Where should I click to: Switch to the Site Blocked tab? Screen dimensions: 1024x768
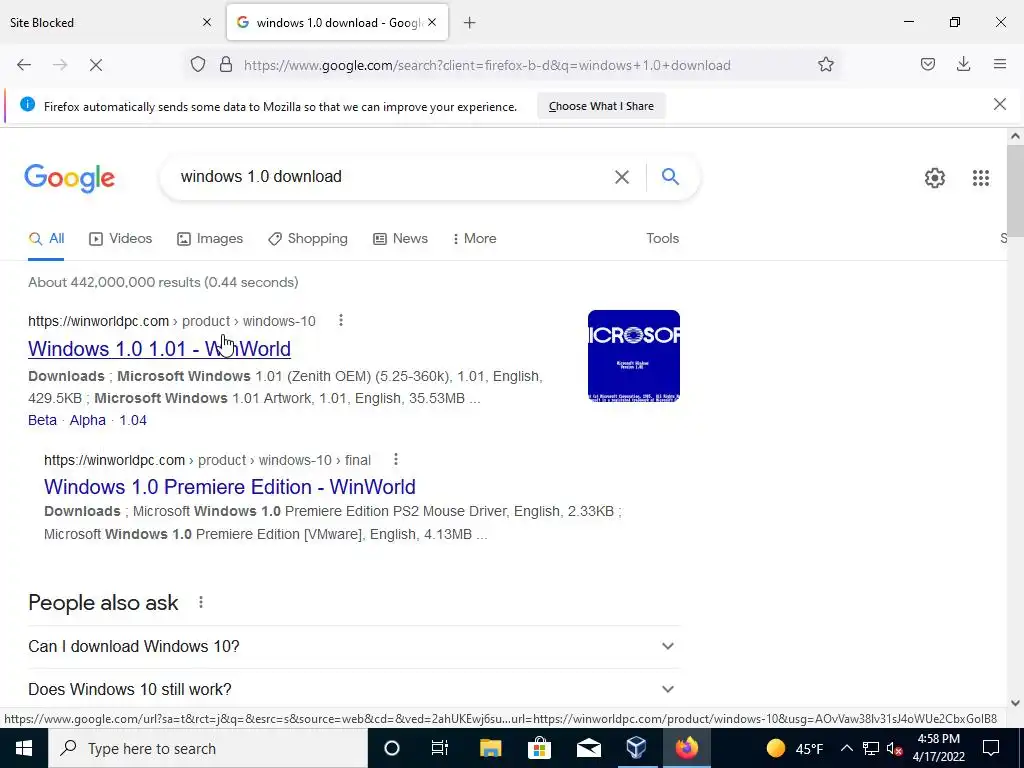pyautogui.click(x=111, y=23)
